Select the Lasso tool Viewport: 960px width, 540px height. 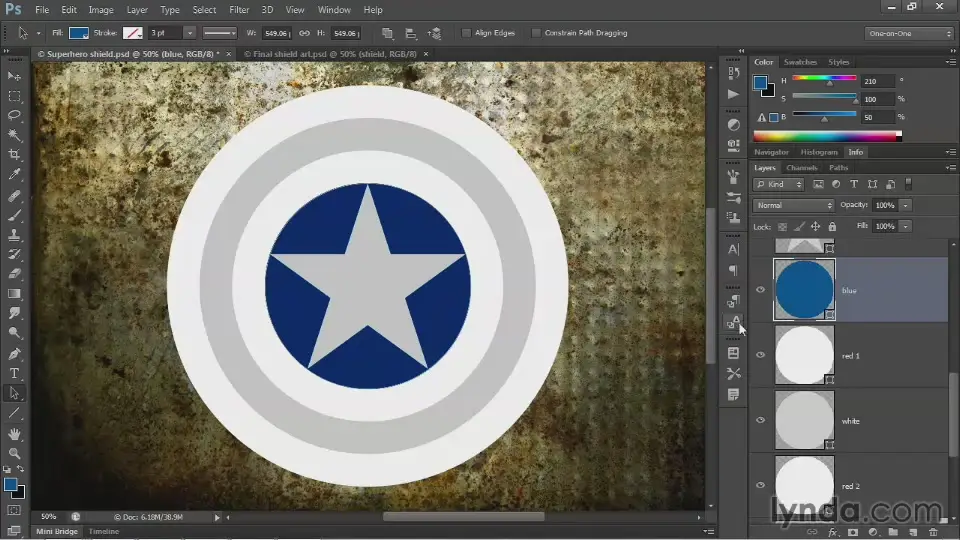(x=15, y=115)
